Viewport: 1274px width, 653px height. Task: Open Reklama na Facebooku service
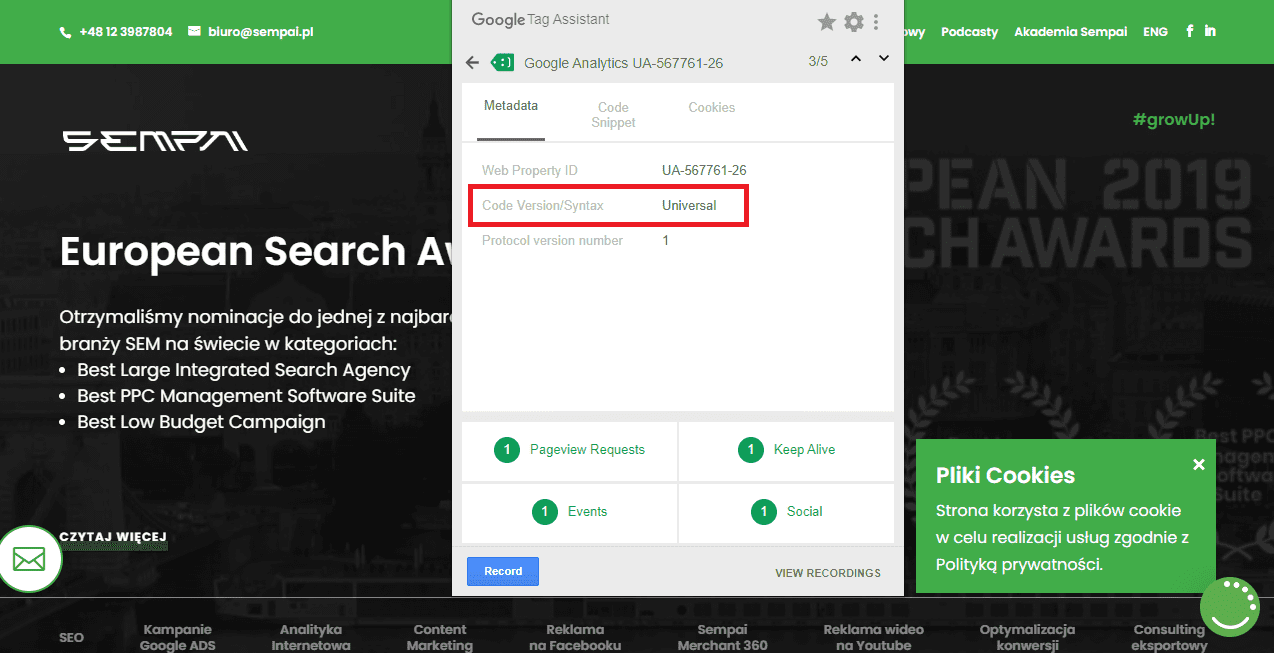[575, 637]
